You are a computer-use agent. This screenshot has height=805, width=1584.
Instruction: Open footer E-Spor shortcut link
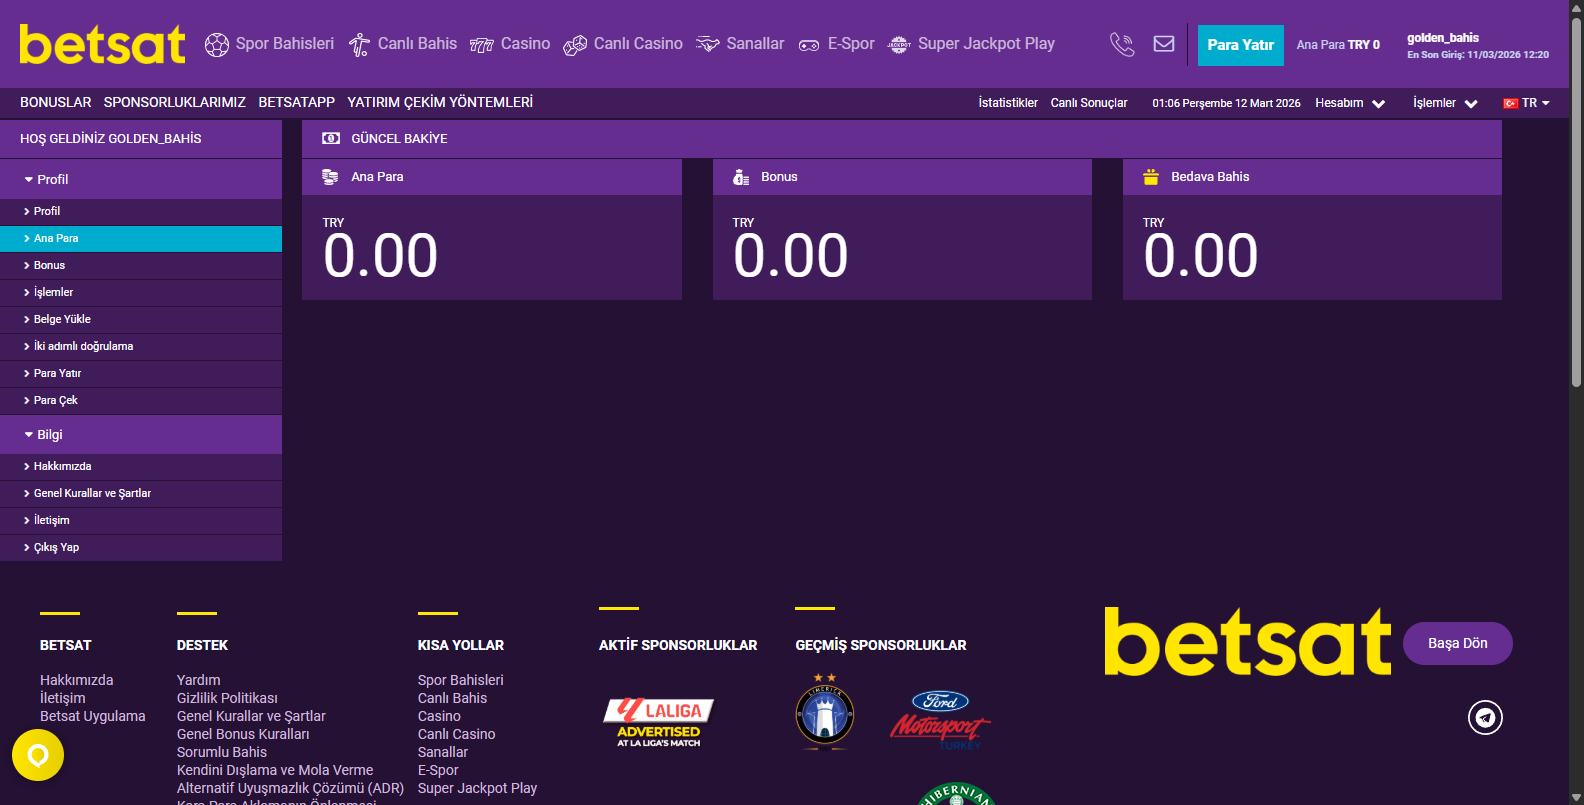click(x=438, y=770)
